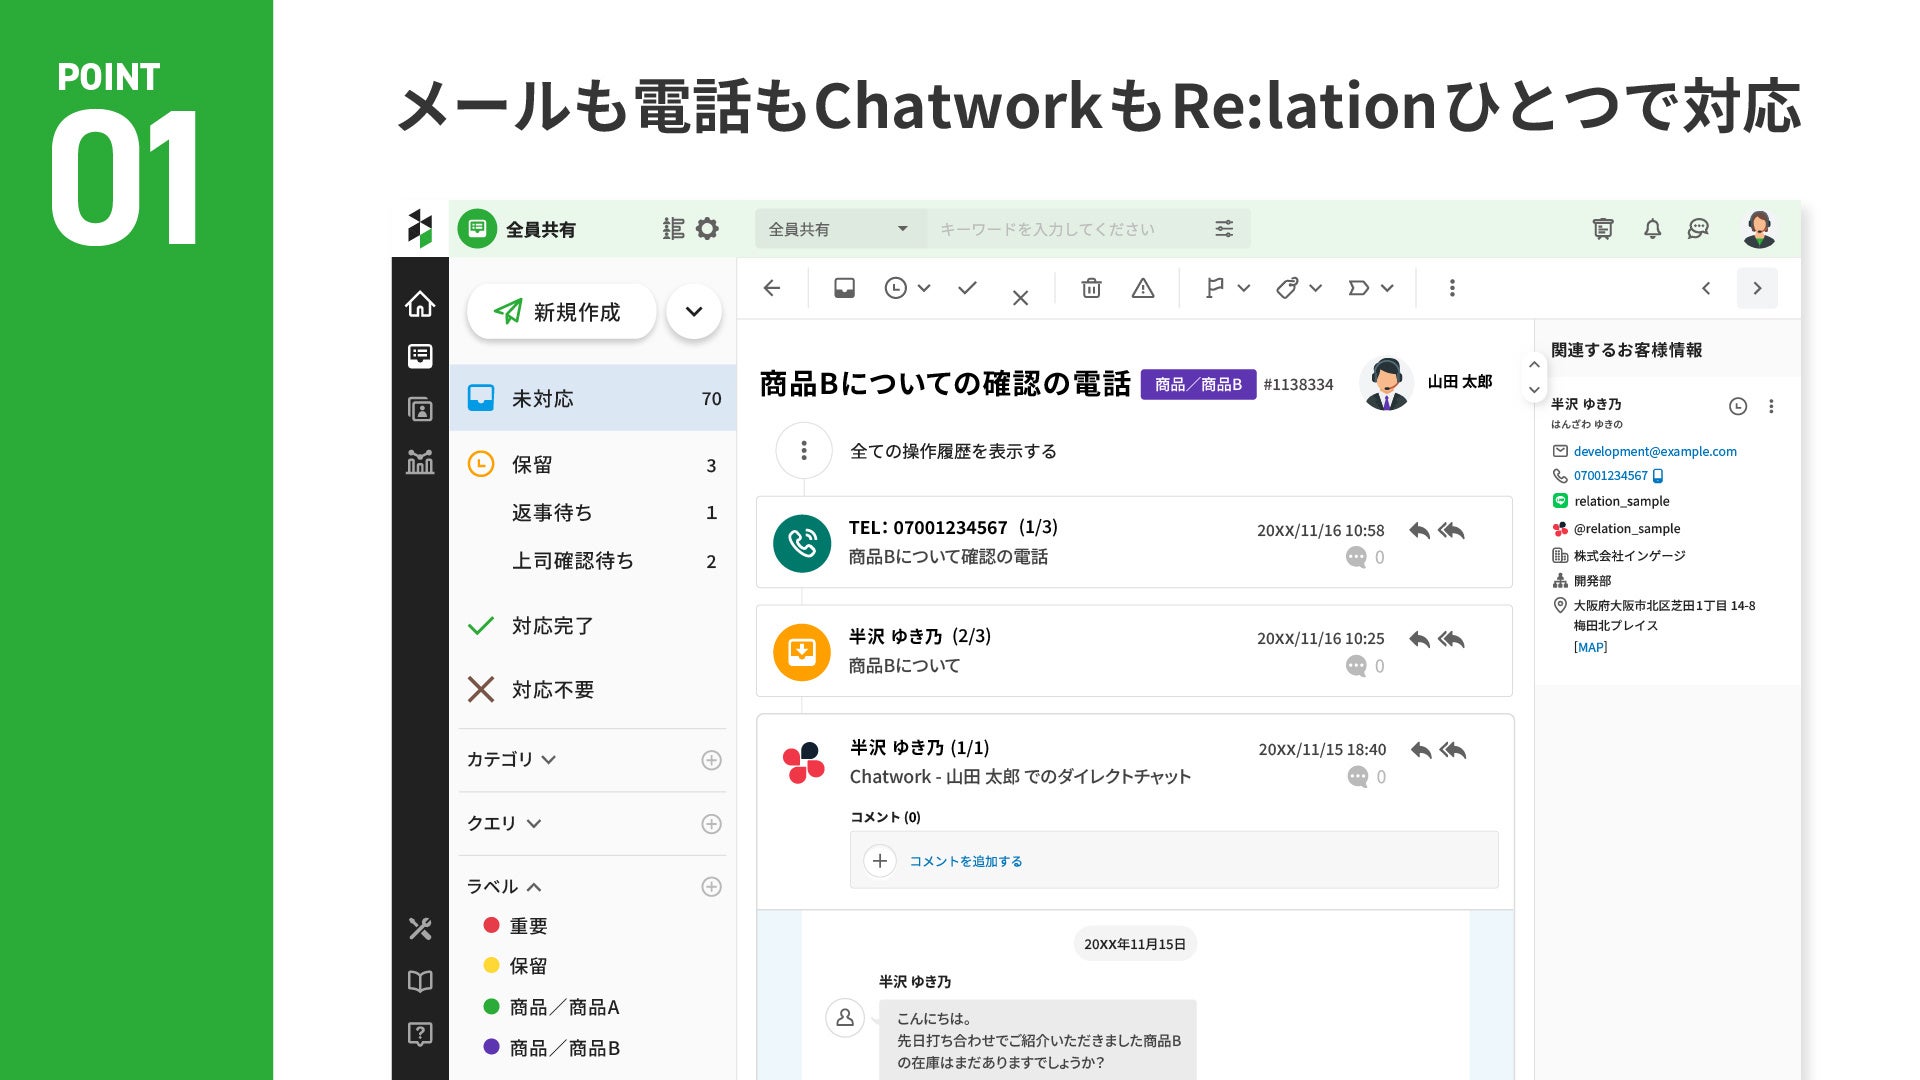
Task: Click the settings gear next to 全員共有
Action: pyautogui.click(x=707, y=229)
